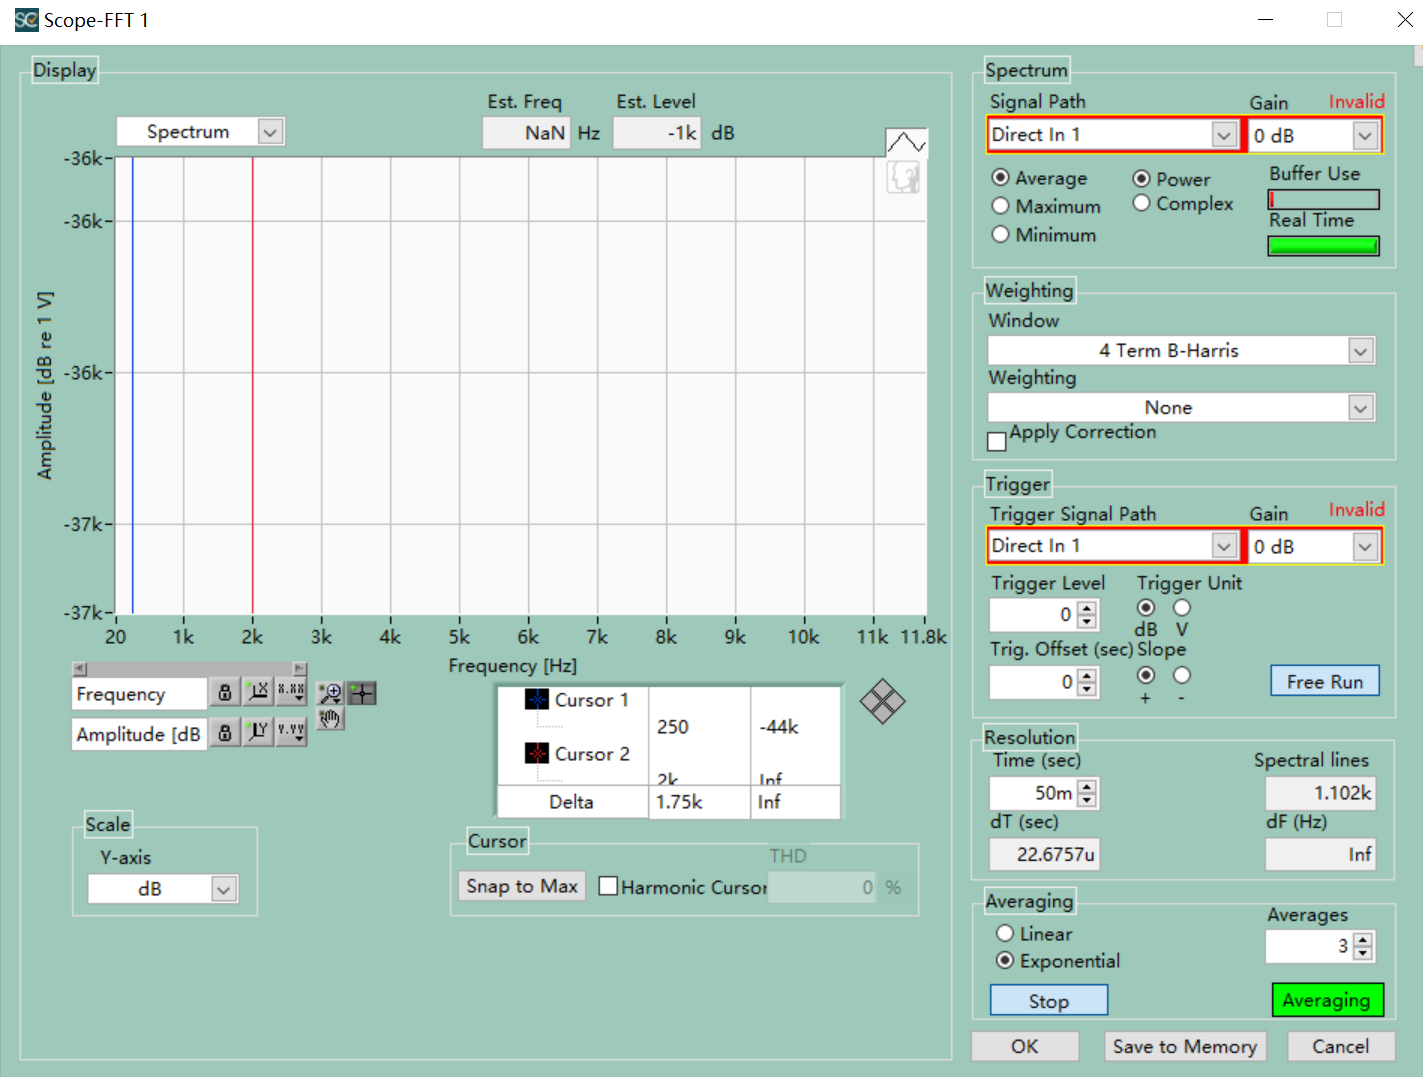Click OK to confirm settings
The image size is (1423, 1077).
[1025, 1046]
